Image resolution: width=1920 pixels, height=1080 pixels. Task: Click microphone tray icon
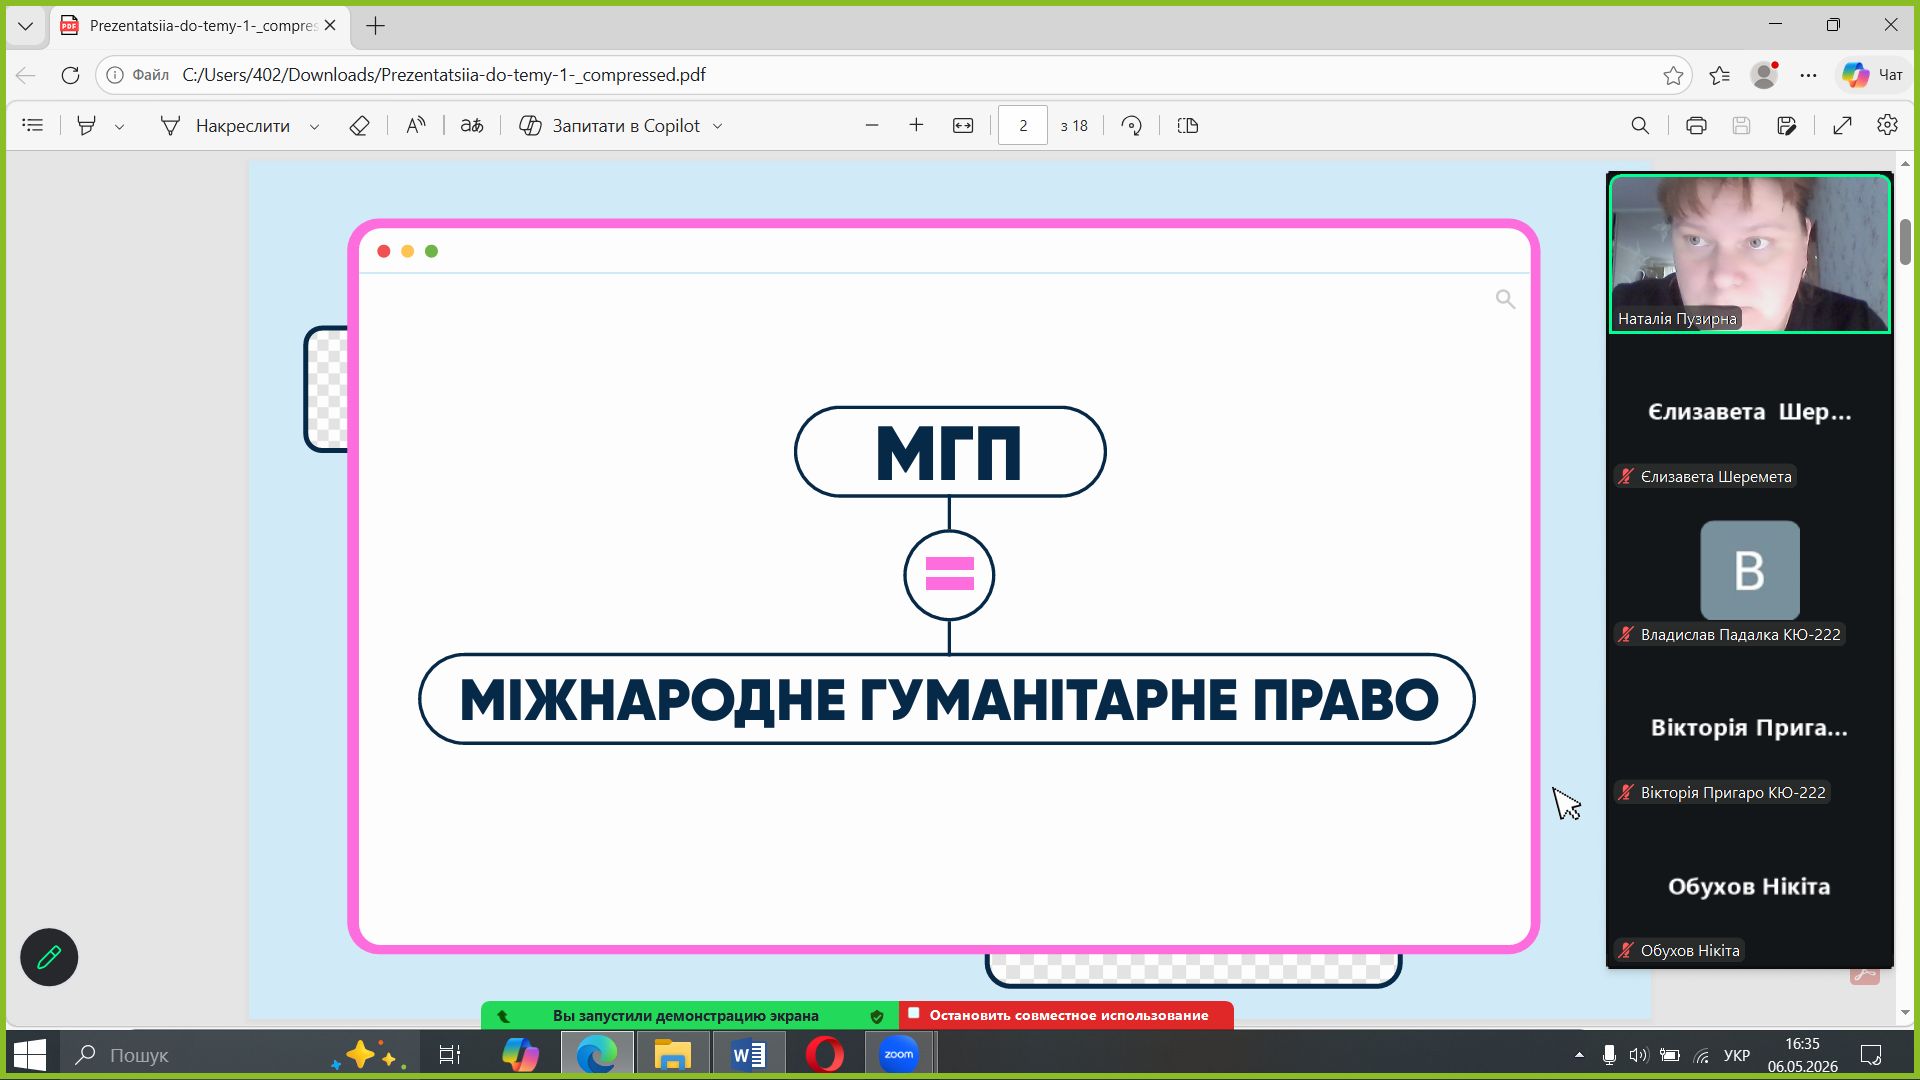tap(1609, 1055)
